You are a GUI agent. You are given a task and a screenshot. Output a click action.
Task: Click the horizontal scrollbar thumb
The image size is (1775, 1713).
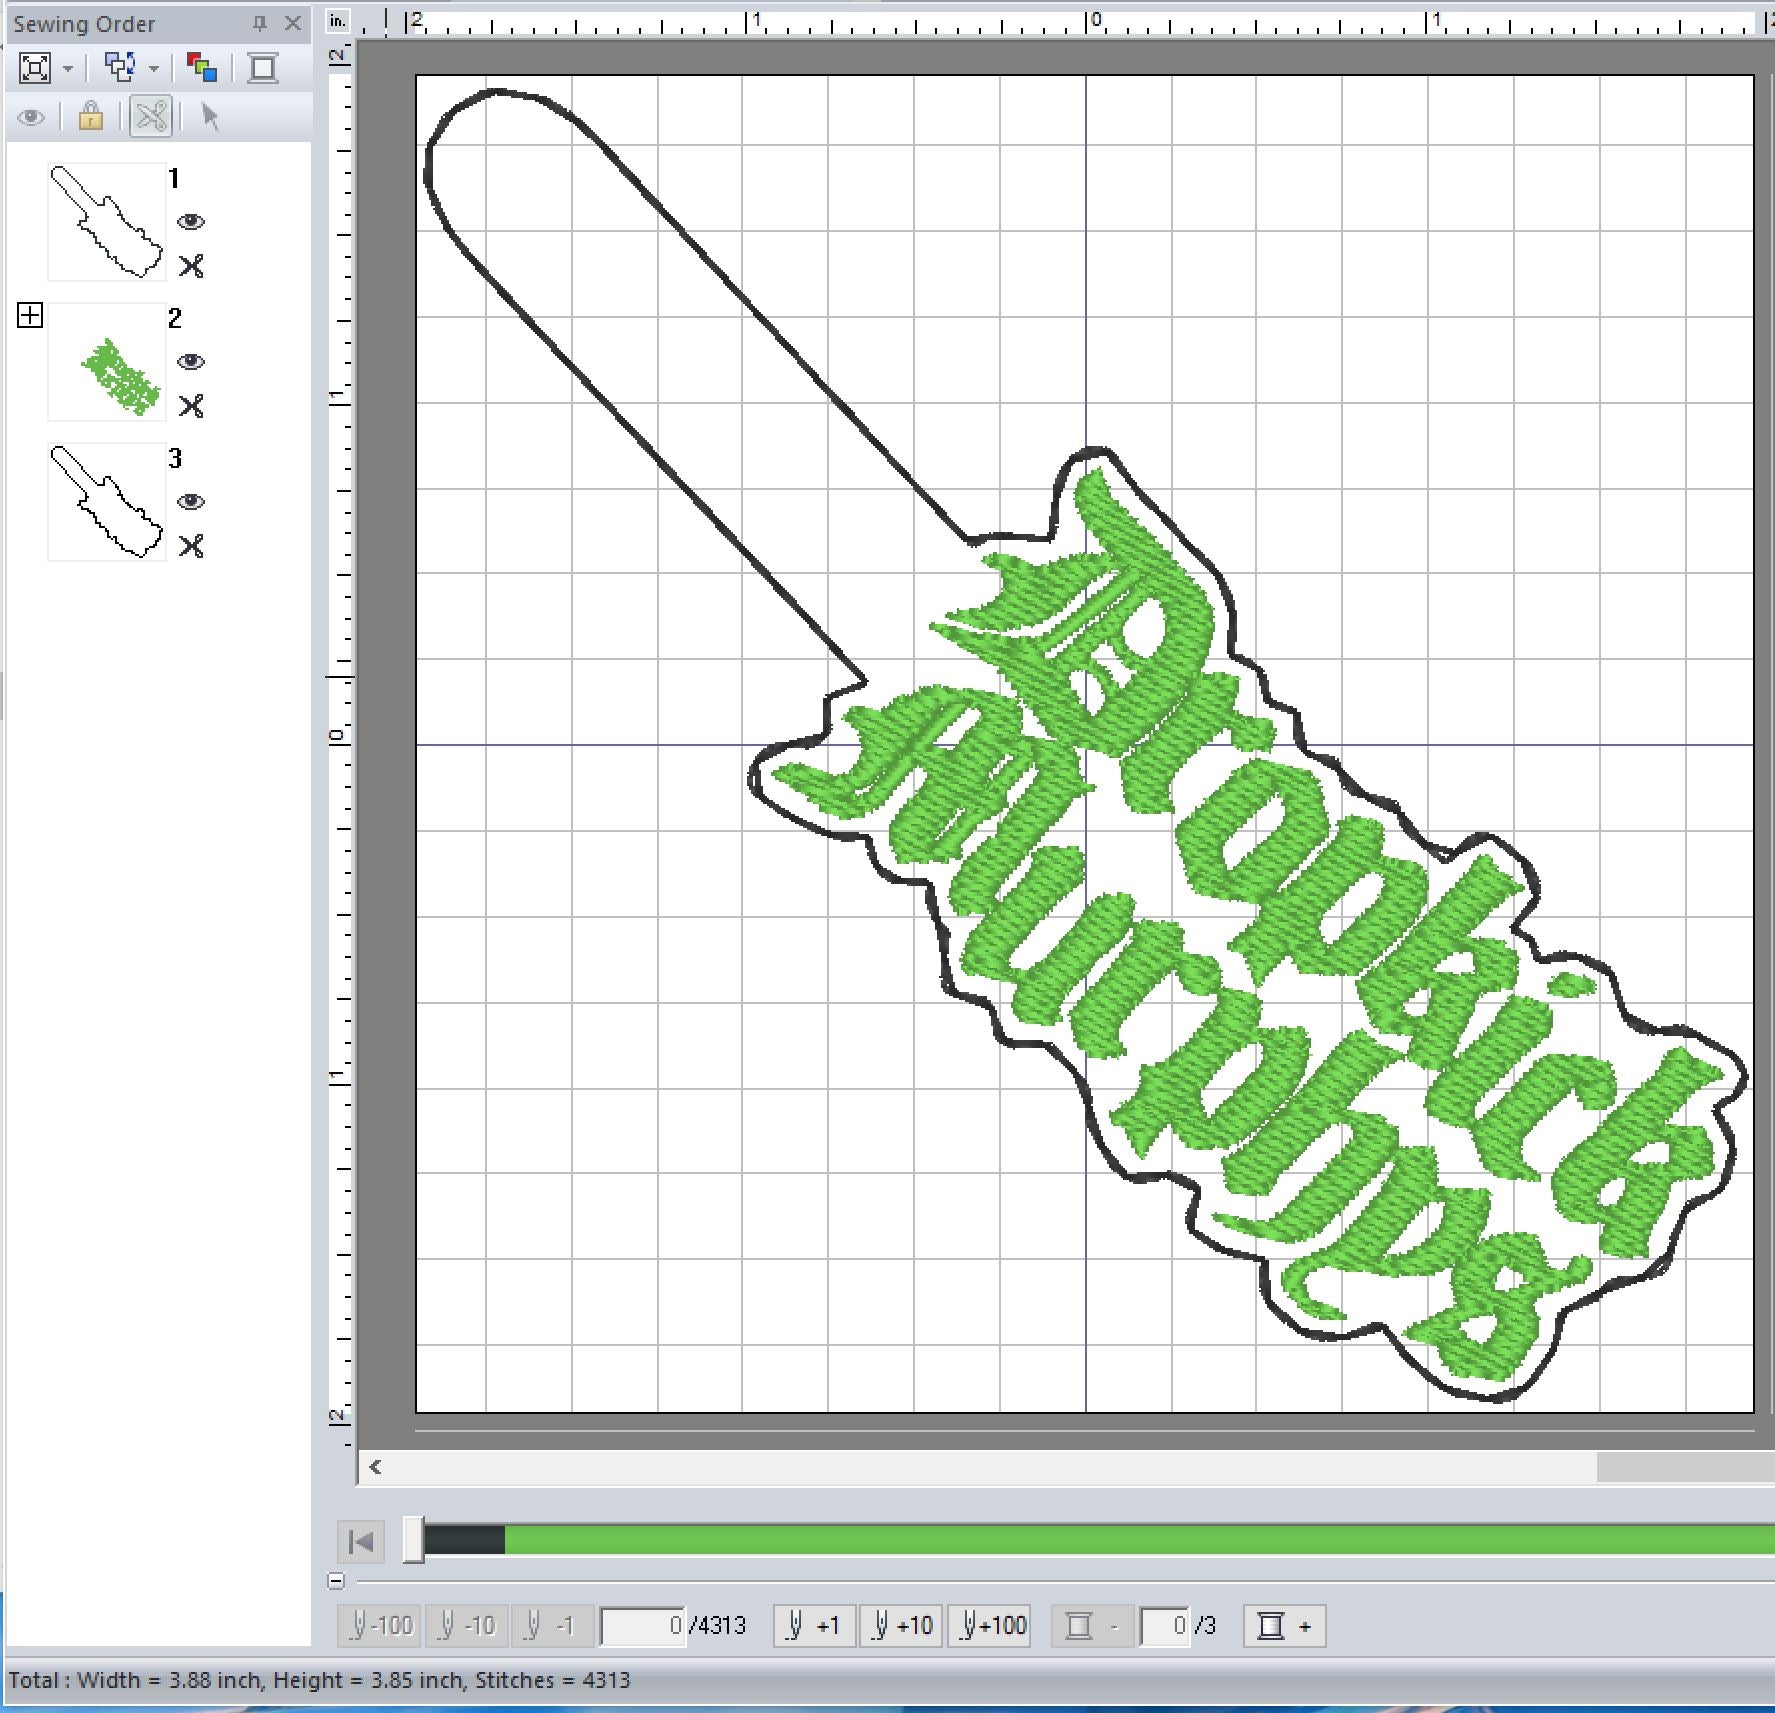coord(1685,1467)
